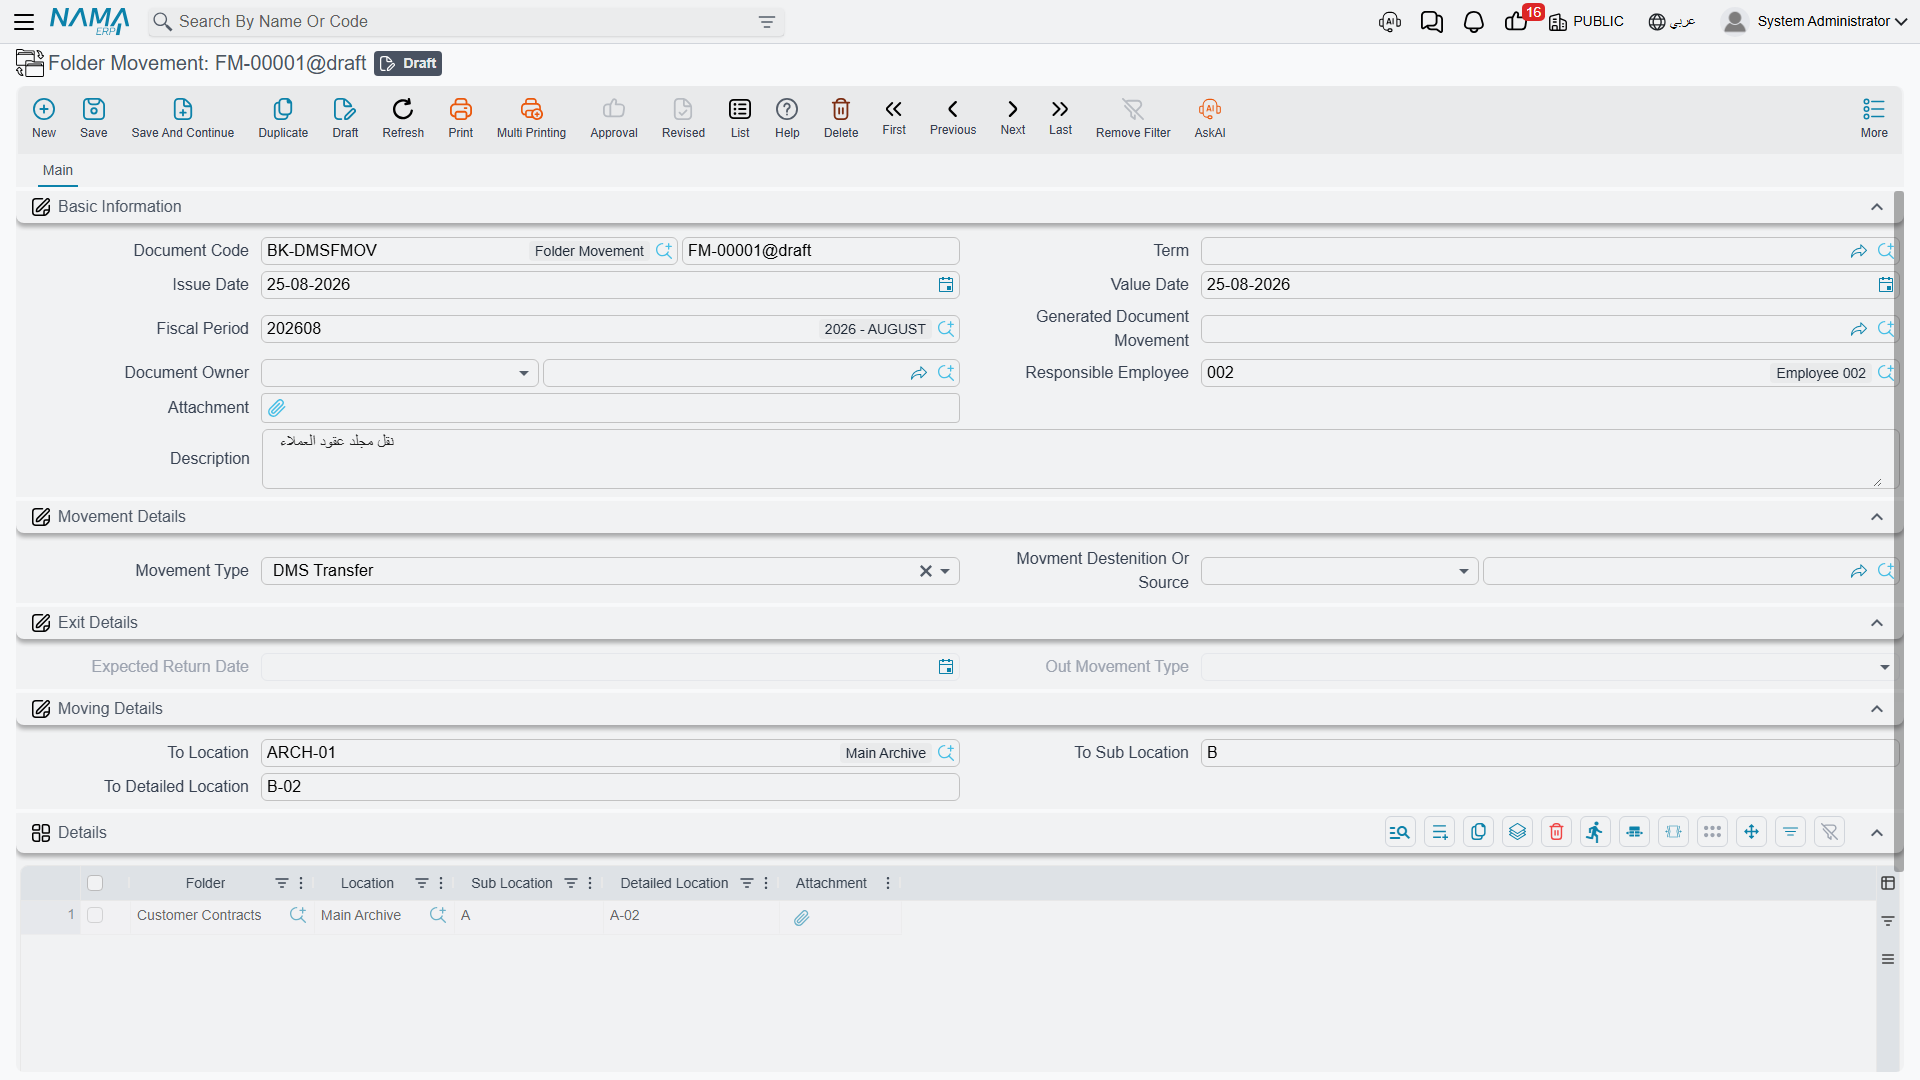The image size is (1920, 1080).
Task: Clear the DMS Transfer movement type
Action: coord(926,571)
